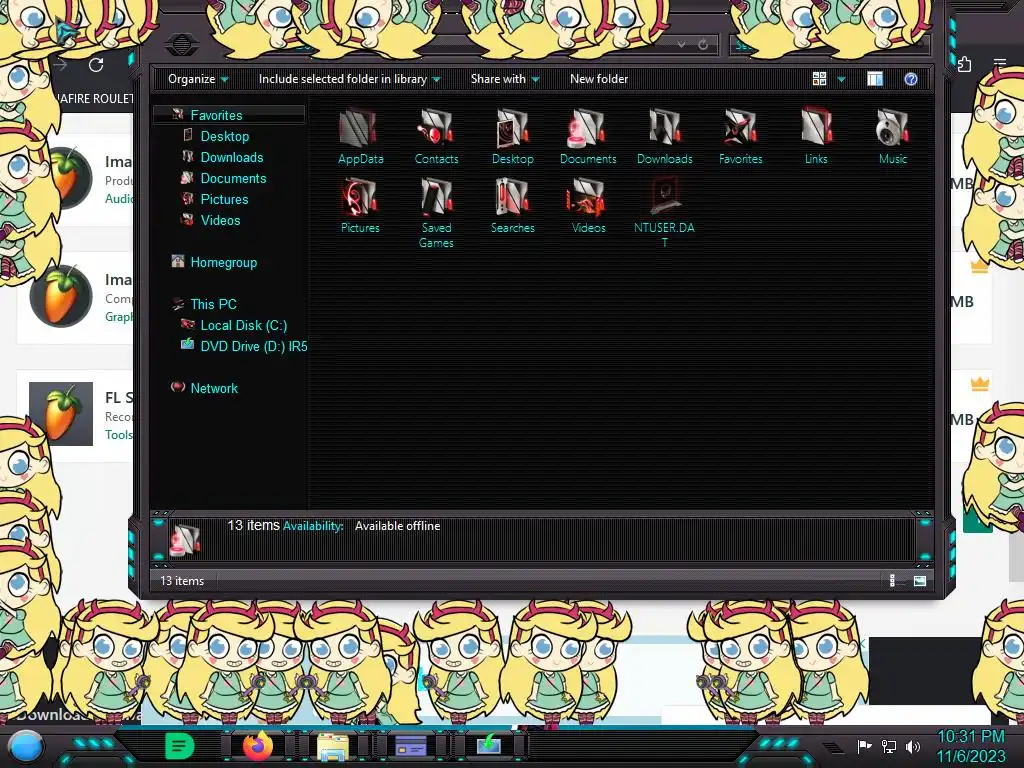Expand address bar history dropdown
1024x768 pixels.
681,44
